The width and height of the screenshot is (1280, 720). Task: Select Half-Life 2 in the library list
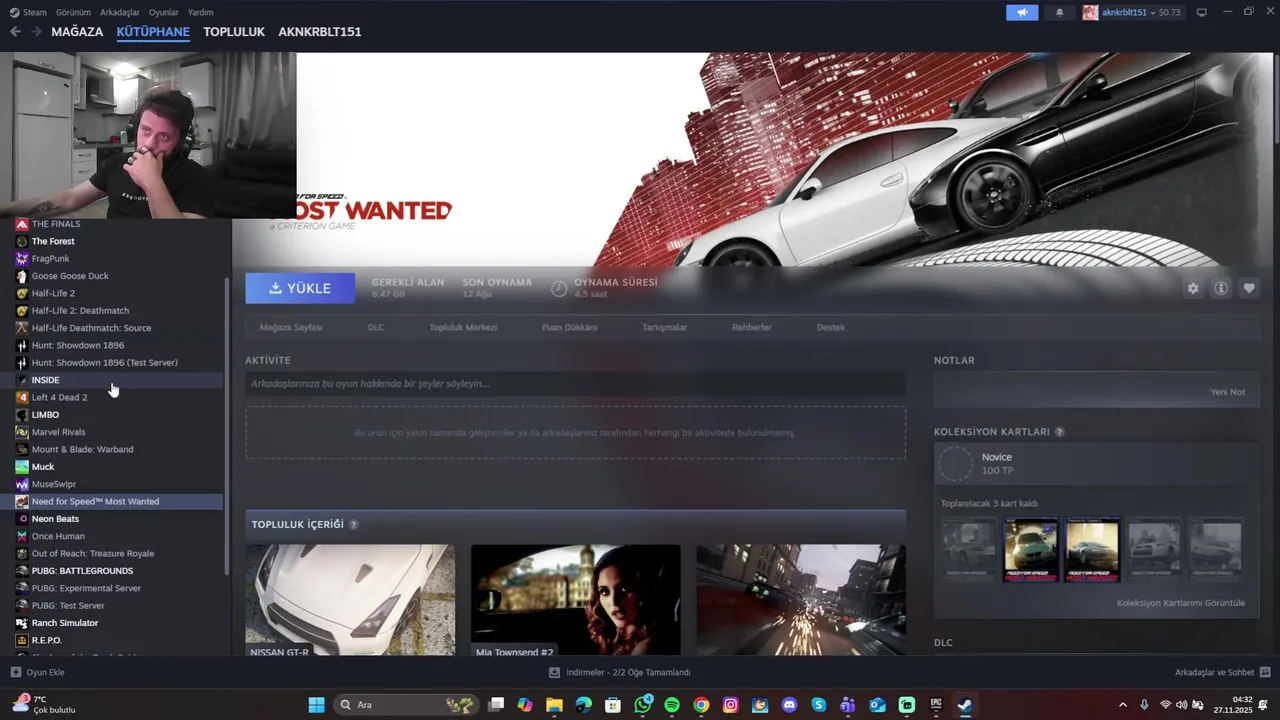pyautogui.click(x=112, y=293)
